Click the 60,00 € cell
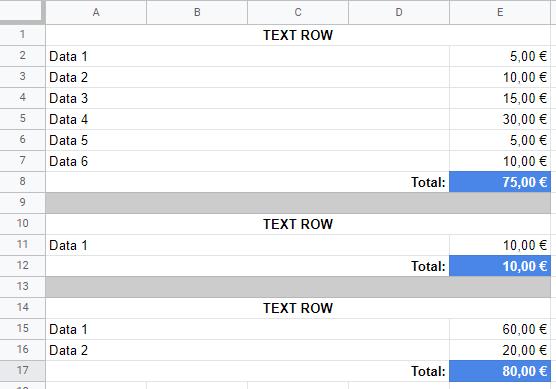The image size is (556, 389). [500, 329]
